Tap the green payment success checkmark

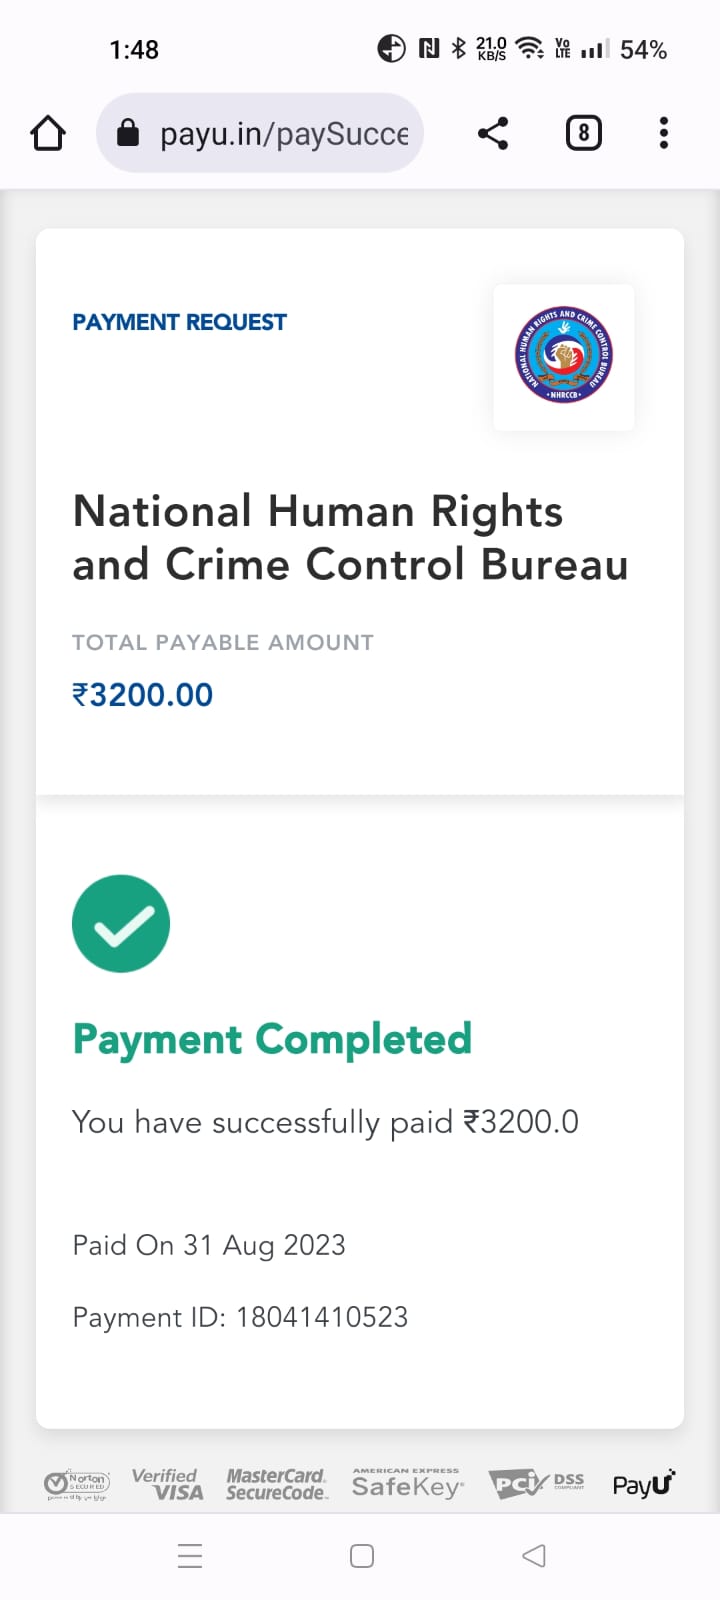[121, 924]
